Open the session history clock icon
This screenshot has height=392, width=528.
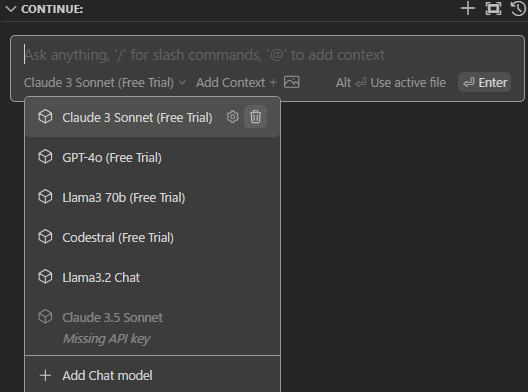tap(519, 8)
